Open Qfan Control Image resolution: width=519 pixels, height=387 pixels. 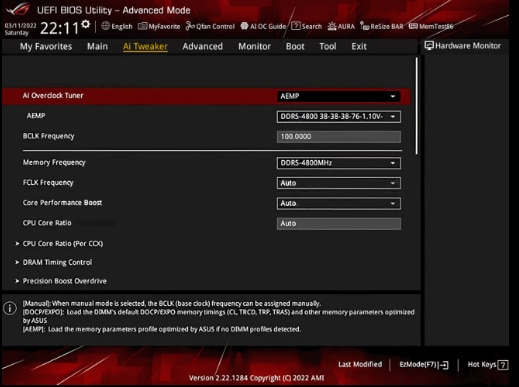coord(215,26)
